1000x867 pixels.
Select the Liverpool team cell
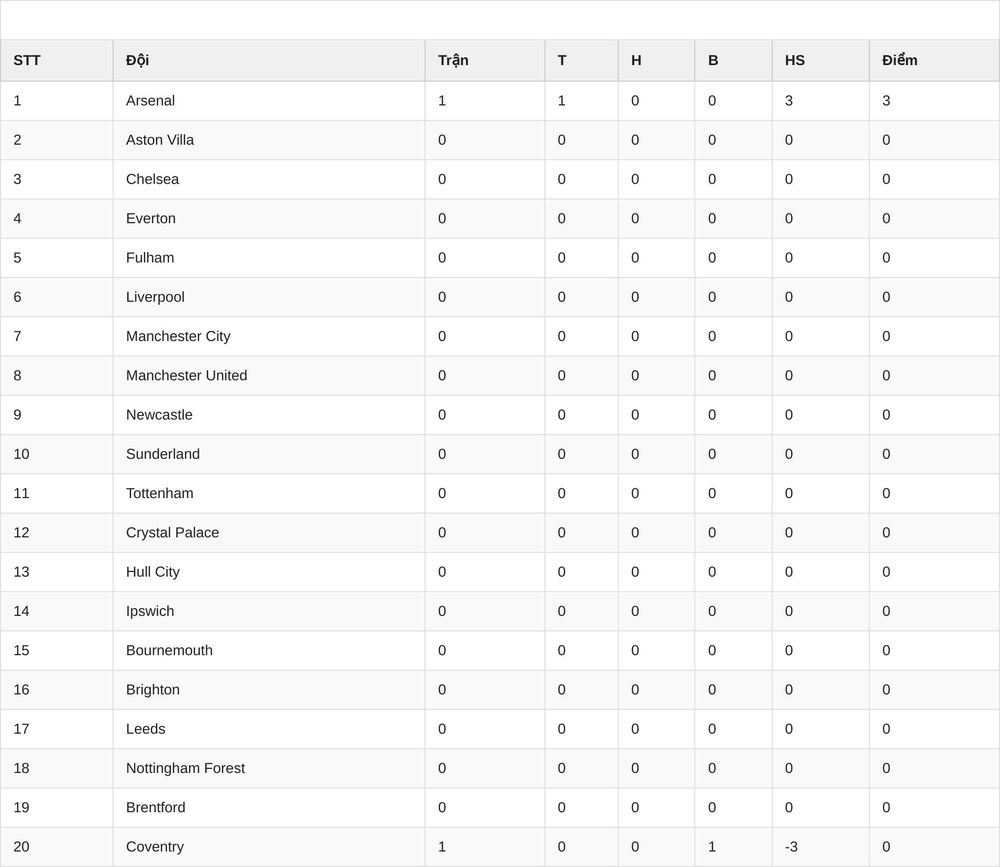coord(269,297)
